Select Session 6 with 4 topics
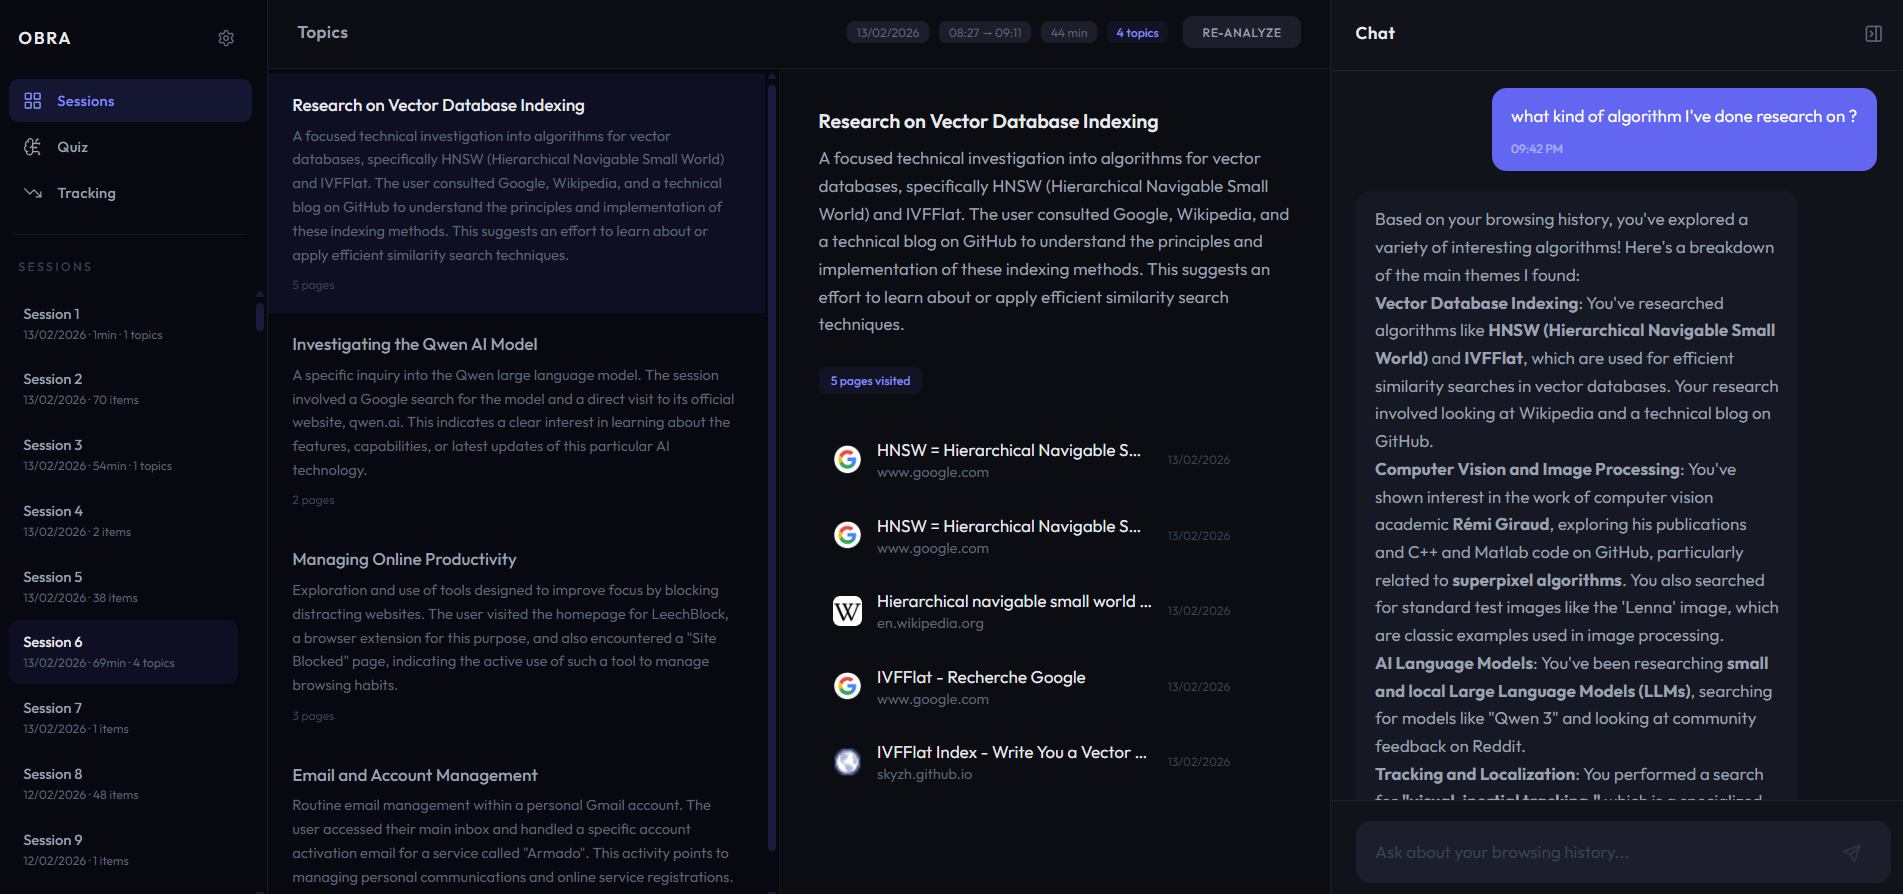Screen dimensions: 1903x894 (x=124, y=652)
